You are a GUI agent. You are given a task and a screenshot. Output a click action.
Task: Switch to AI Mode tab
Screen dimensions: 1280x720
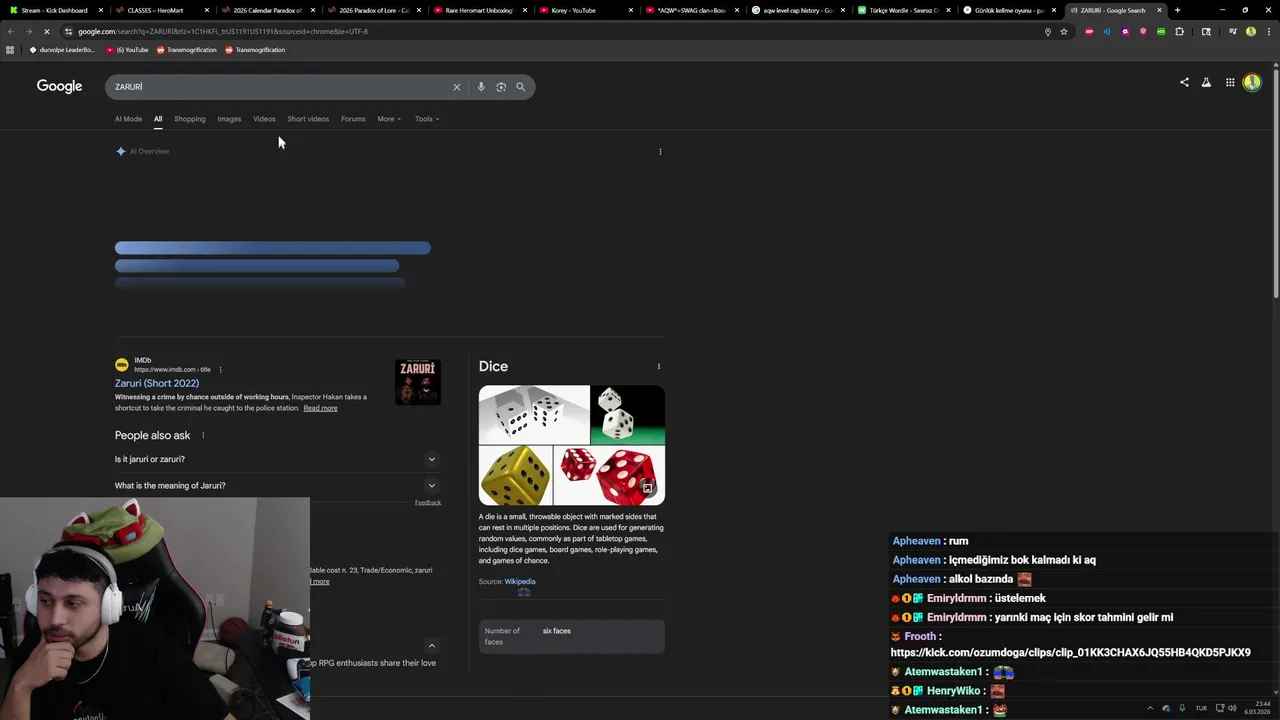pos(128,119)
